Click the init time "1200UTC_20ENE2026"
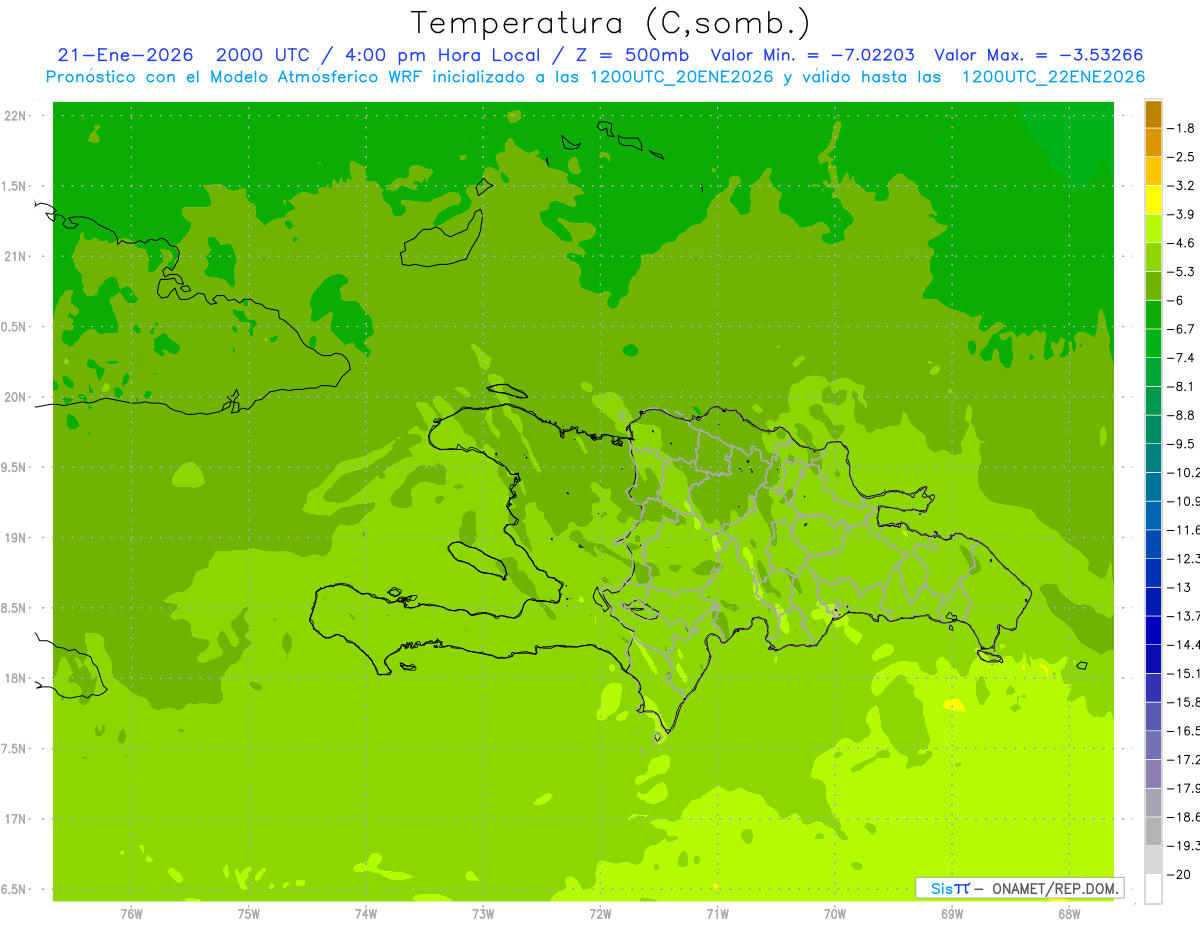This screenshot has height=927, width=1200. click(x=683, y=77)
